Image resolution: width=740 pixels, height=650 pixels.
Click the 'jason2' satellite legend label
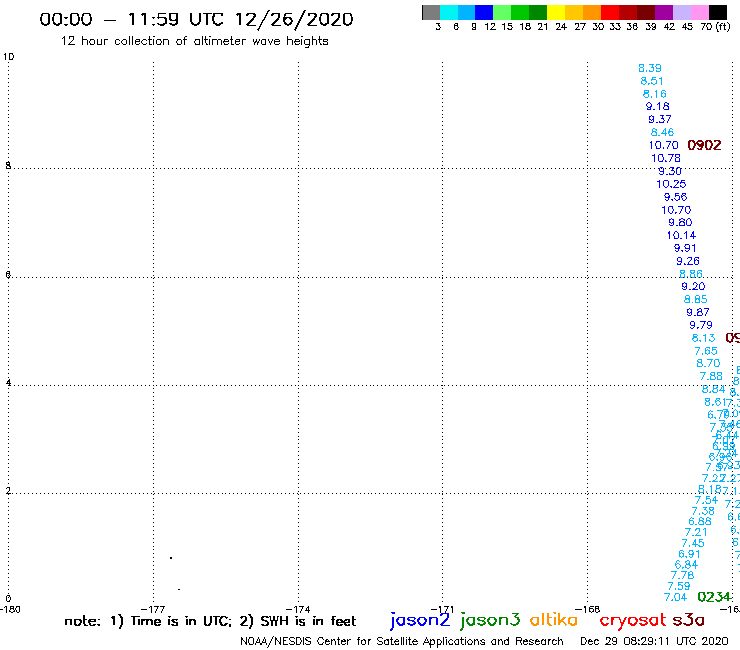(420, 620)
